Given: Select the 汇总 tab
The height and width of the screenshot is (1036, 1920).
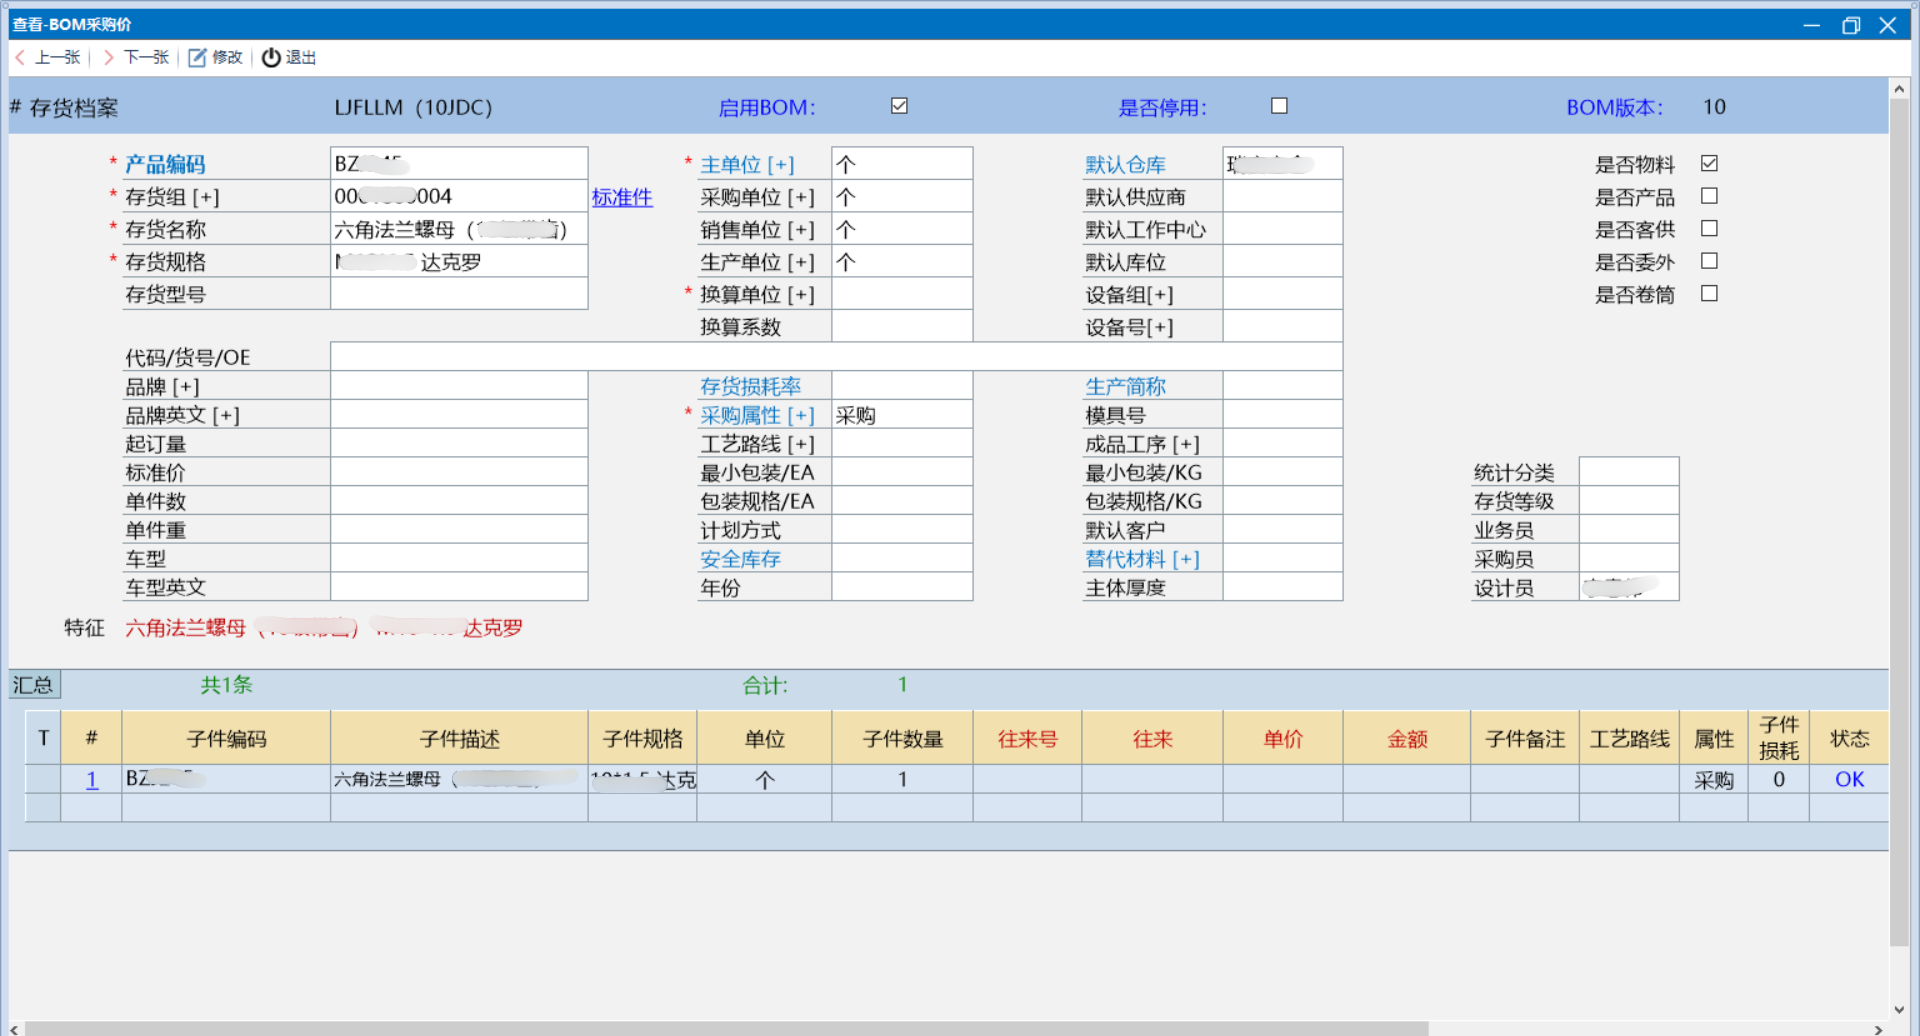Looking at the screenshot, I should tap(34, 685).
